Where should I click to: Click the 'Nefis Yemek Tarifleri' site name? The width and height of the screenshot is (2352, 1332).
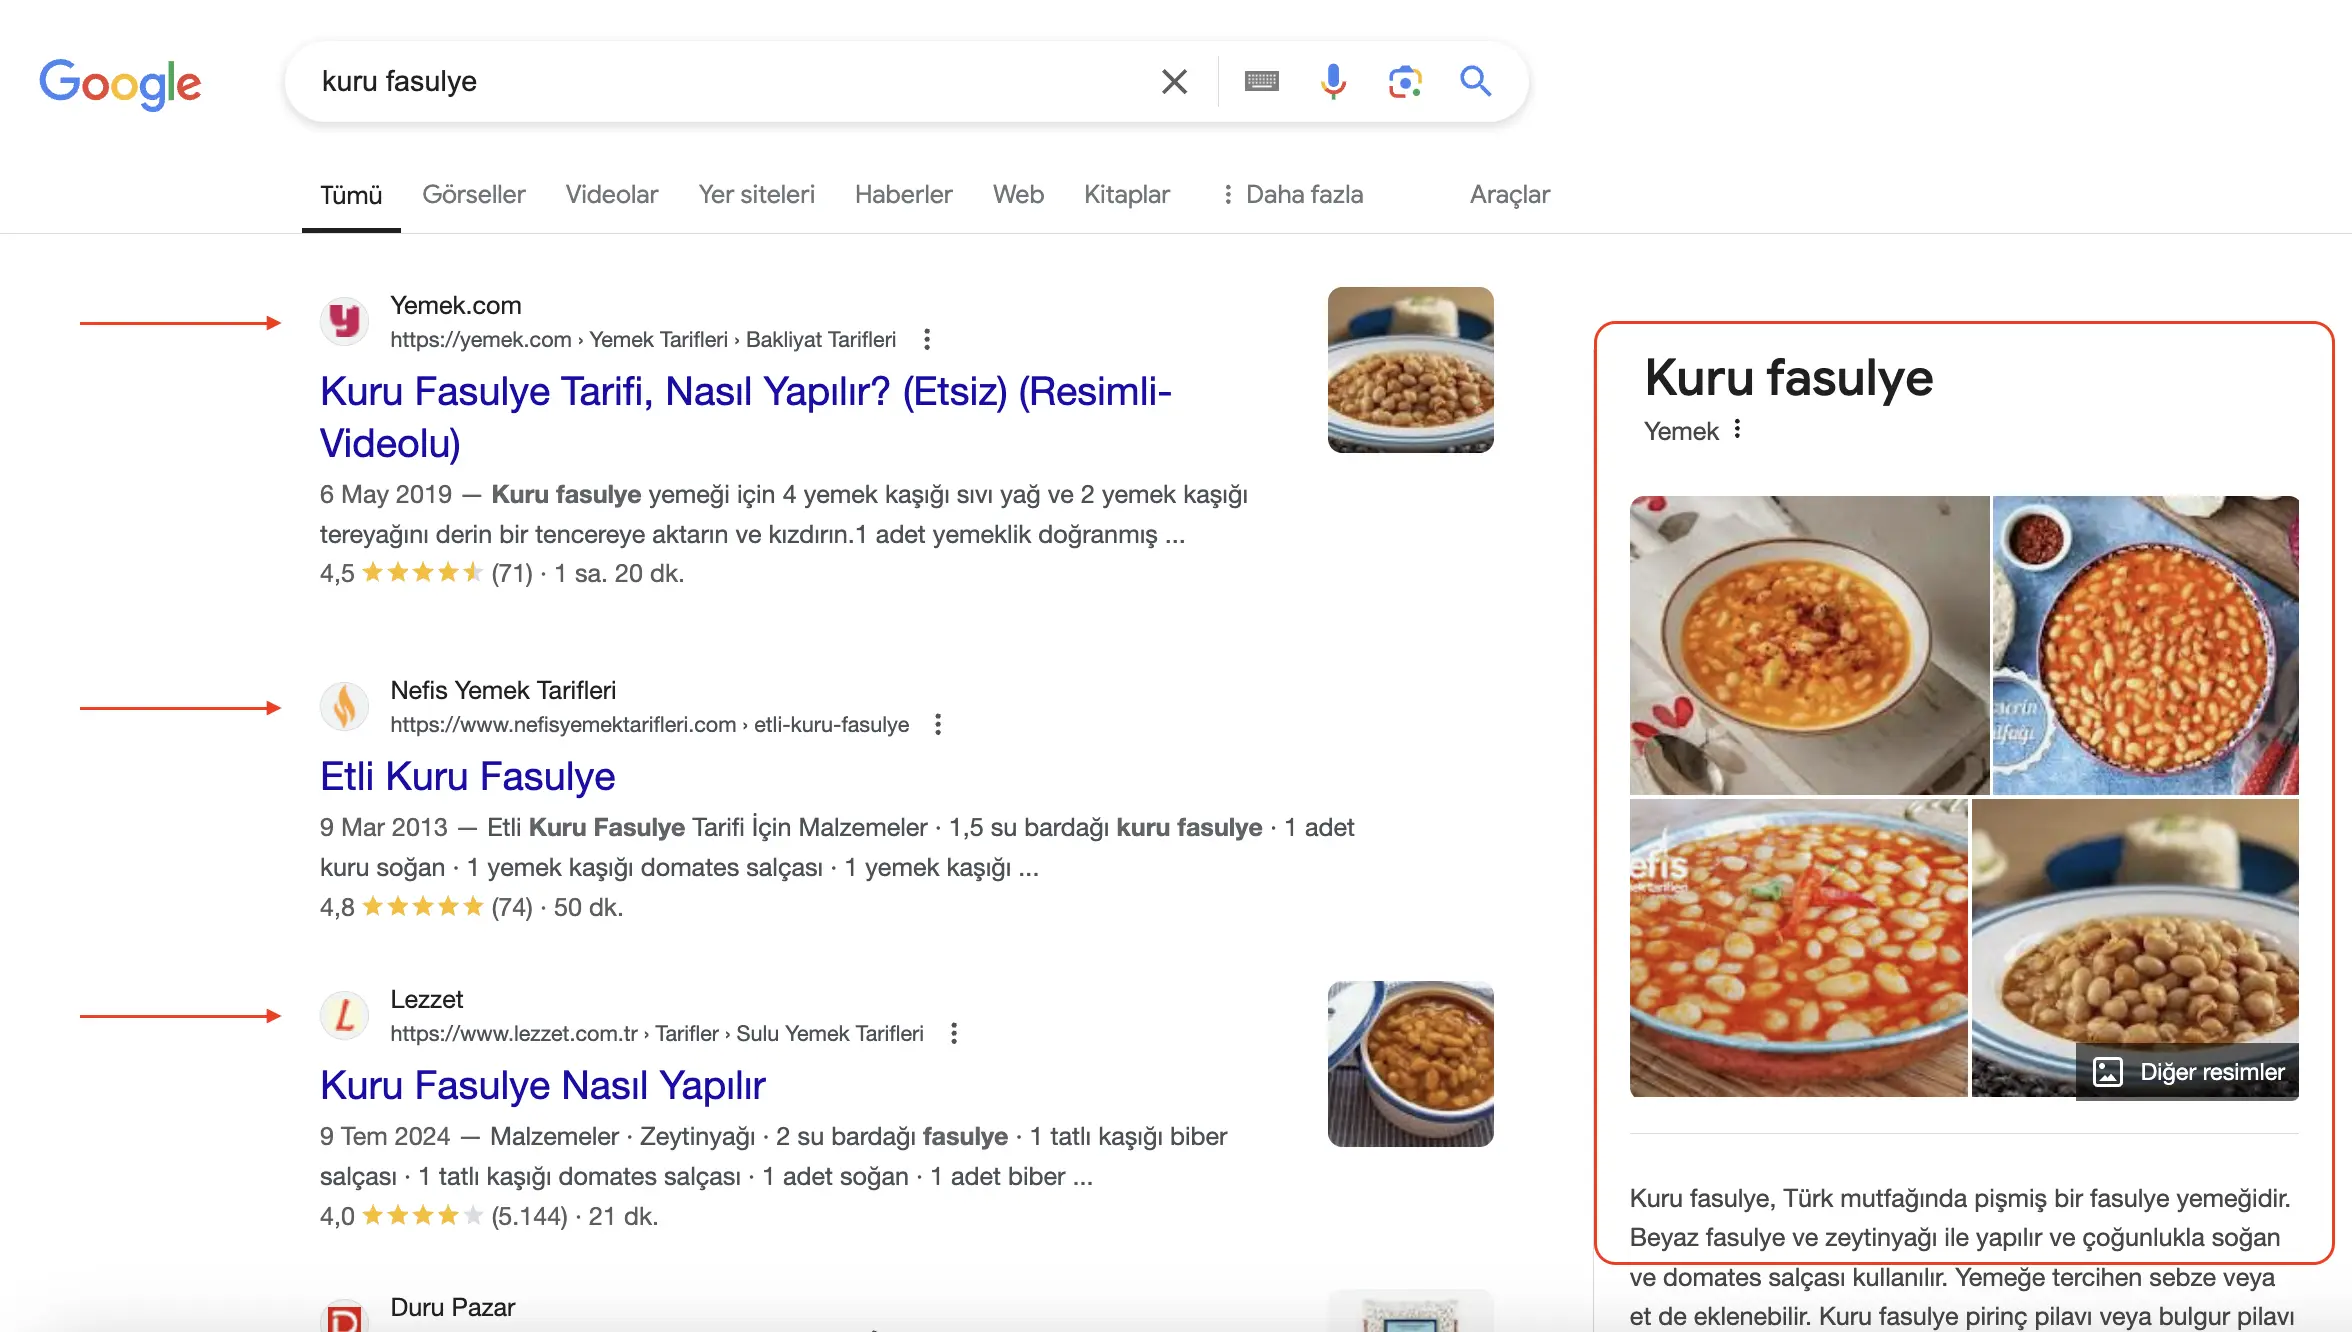(503, 691)
